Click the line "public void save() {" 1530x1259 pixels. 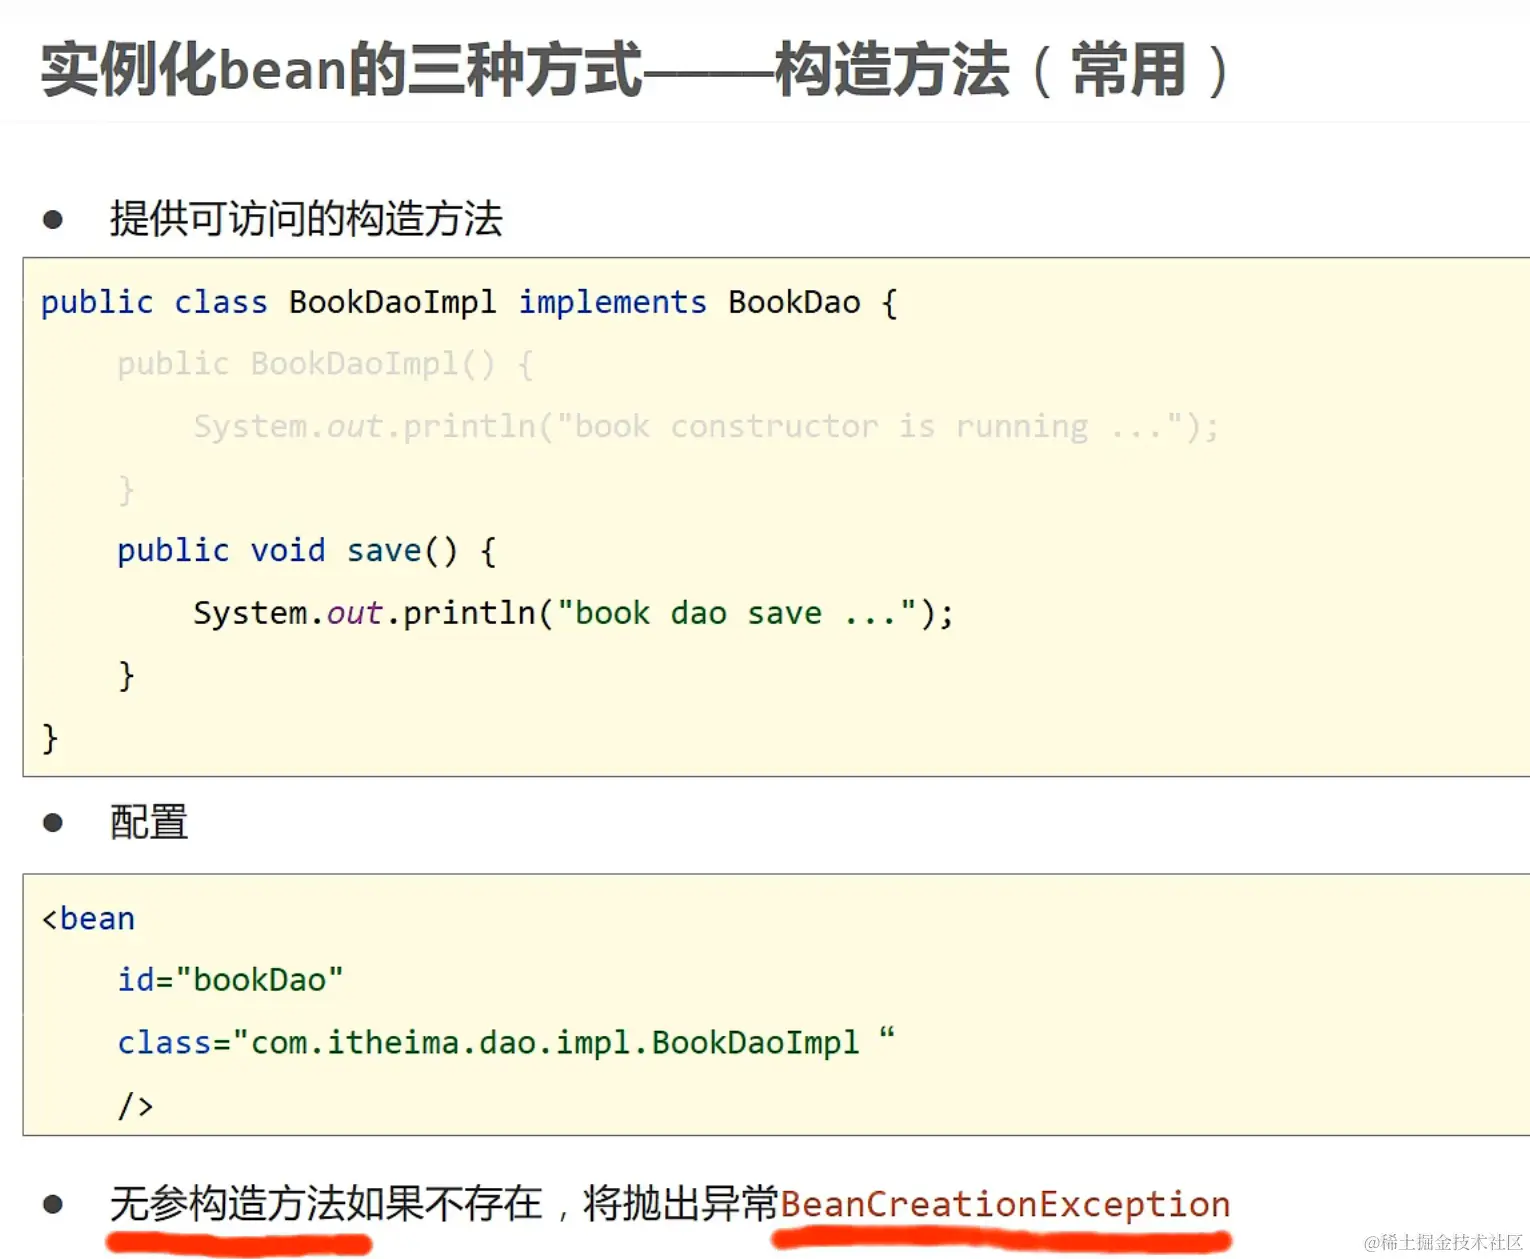tap(306, 551)
